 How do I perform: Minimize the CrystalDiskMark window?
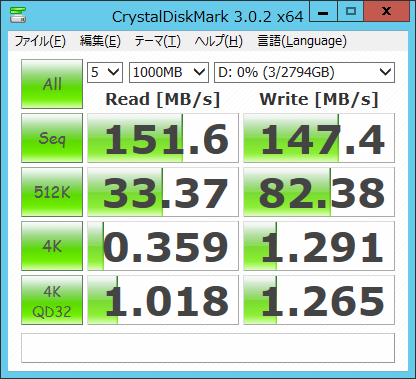(323, 12)
